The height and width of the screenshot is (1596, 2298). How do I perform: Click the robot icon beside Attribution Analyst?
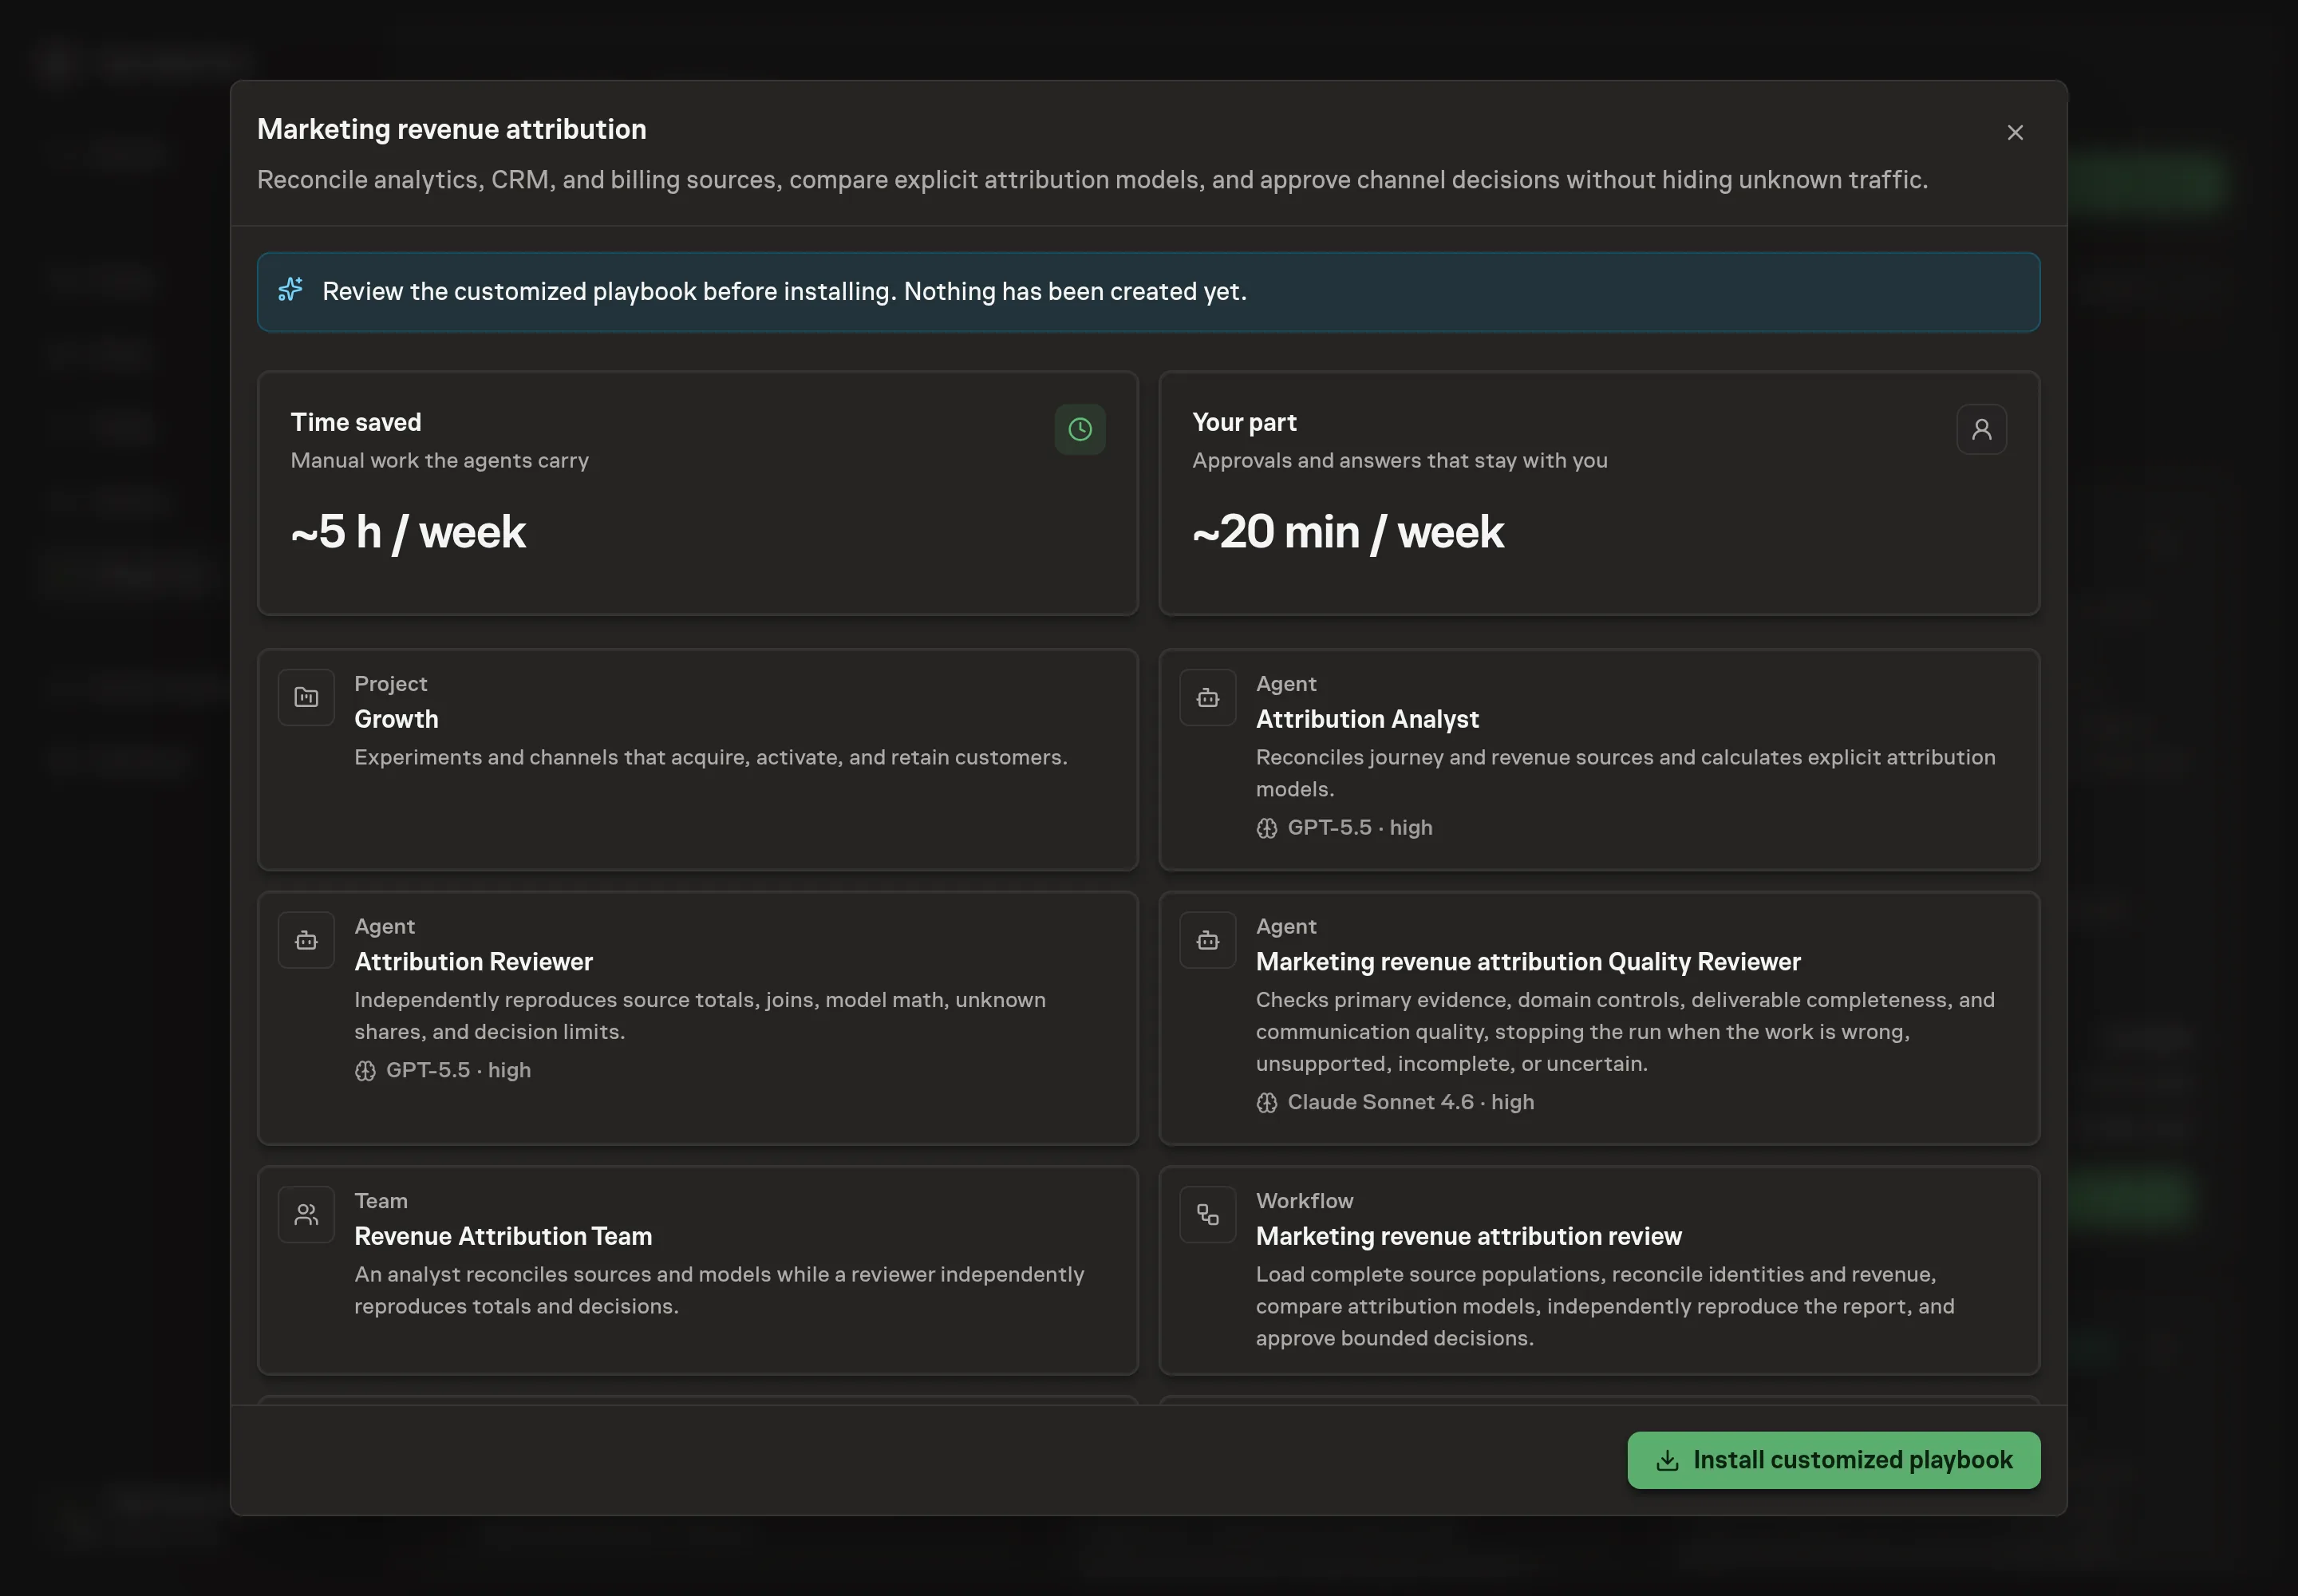coord(1207,697)
